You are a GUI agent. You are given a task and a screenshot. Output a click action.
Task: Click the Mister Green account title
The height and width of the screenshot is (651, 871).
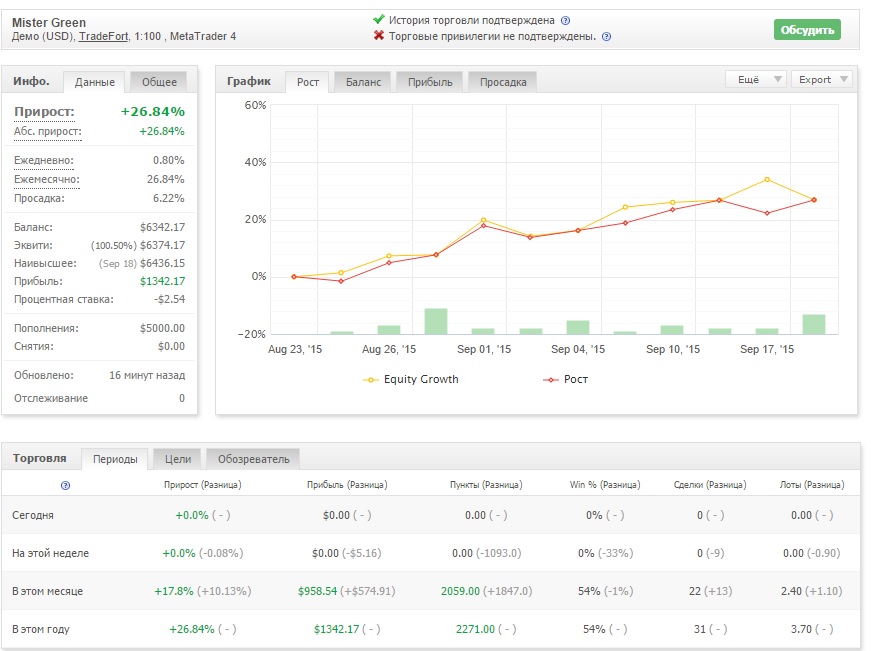(x=49, y=23)
